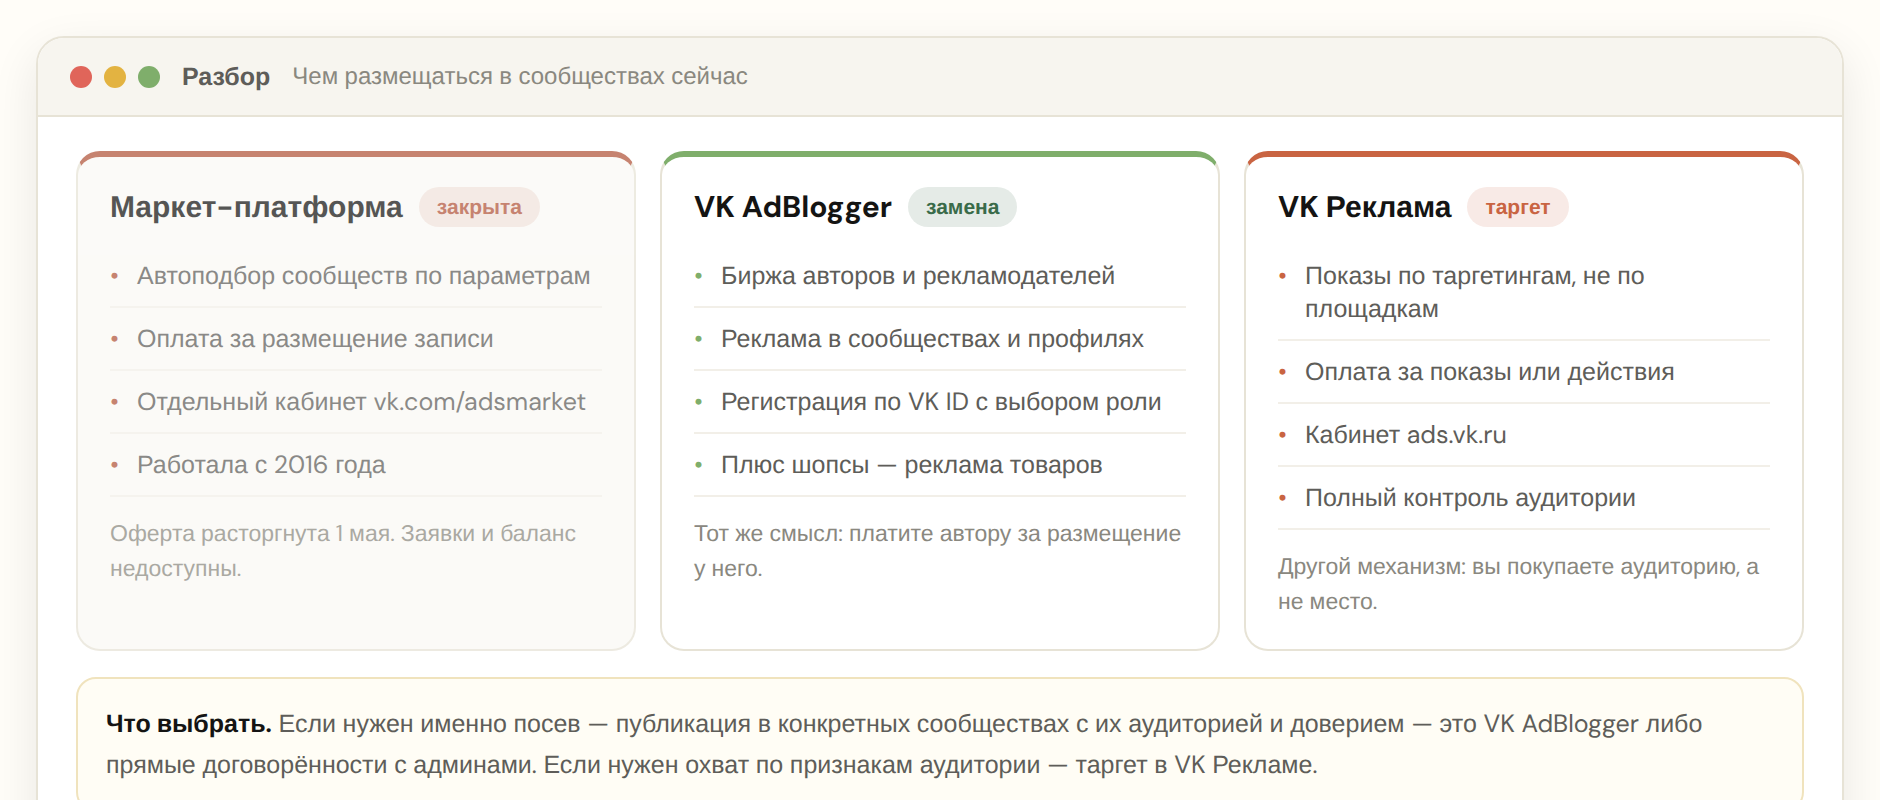Click note 'Другой механизм: вы покупаете аудиторию'

click(1508, 567)
